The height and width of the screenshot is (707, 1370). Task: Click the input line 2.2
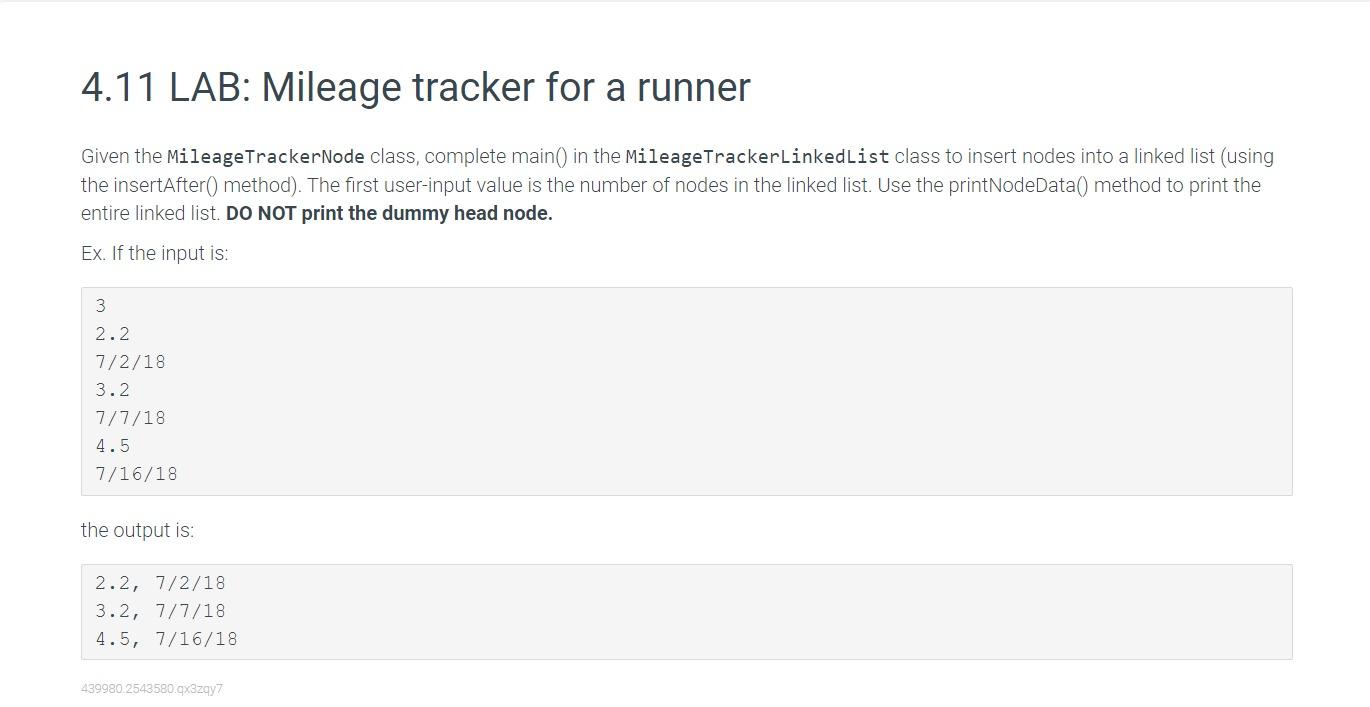pos(113,334)
